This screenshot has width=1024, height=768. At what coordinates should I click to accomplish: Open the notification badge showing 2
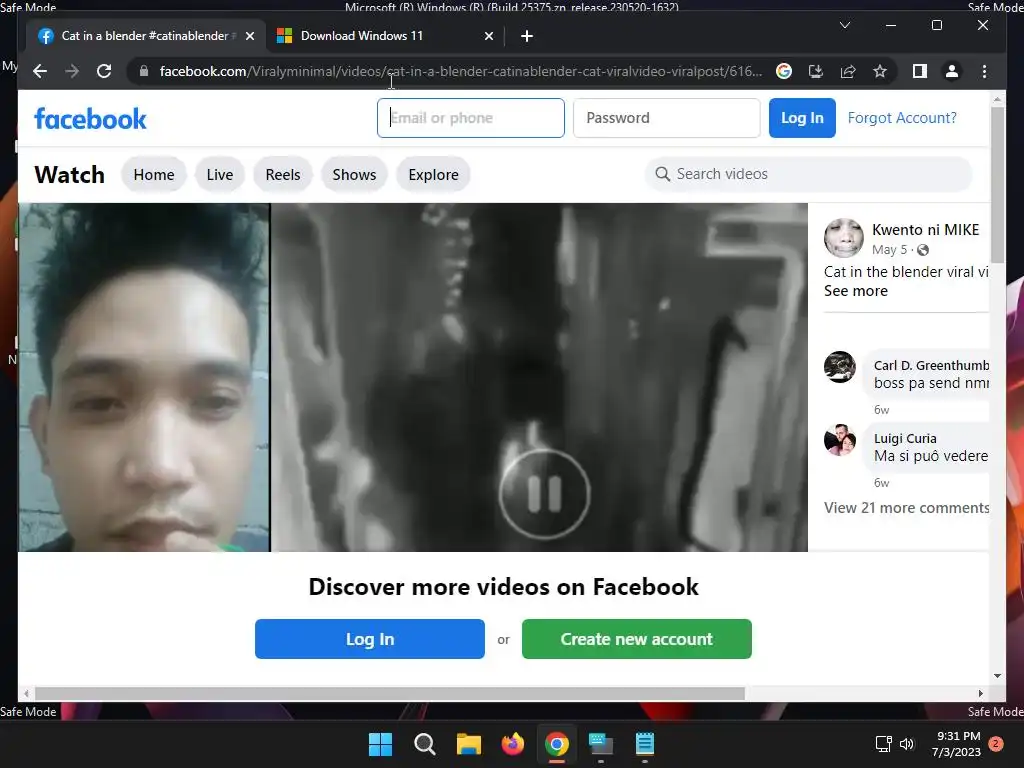(996, 744)
